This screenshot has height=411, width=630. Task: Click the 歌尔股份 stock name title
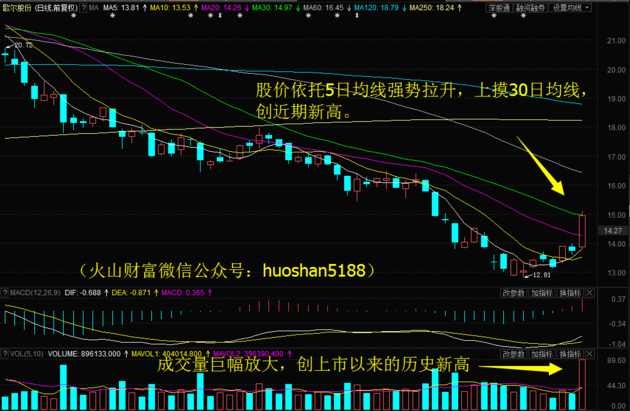point(14,7)
